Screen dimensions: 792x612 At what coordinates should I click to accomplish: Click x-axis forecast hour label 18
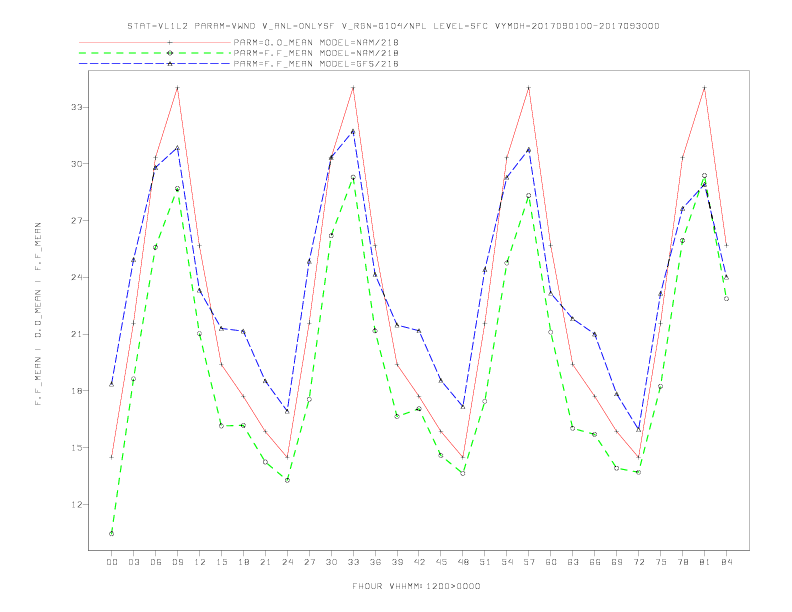click(x=243, y=562)
